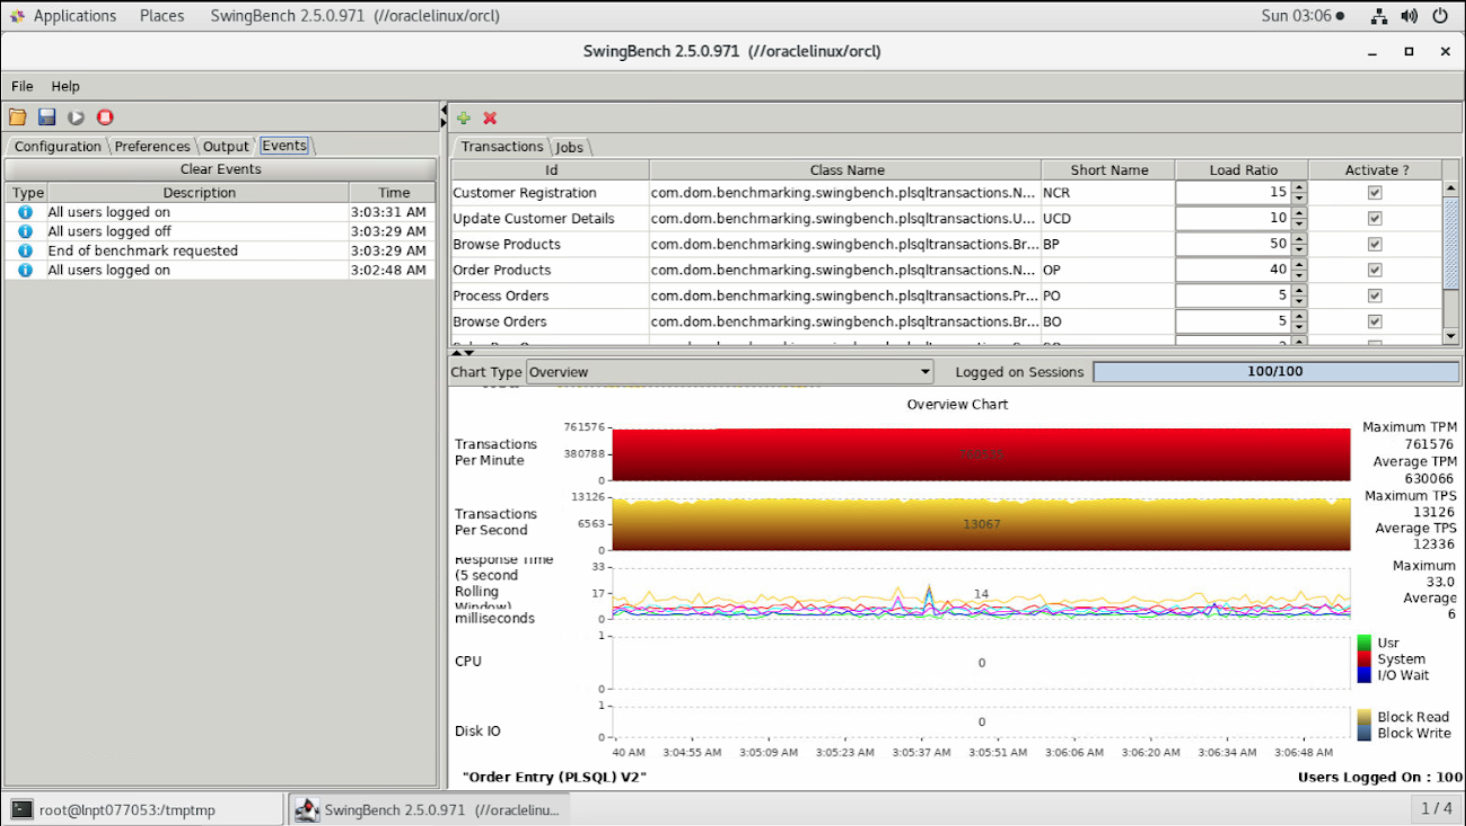Decrease Order Products load ratio
The height and width of the screenshot is (826, 1466).
tap(1299, 276)
